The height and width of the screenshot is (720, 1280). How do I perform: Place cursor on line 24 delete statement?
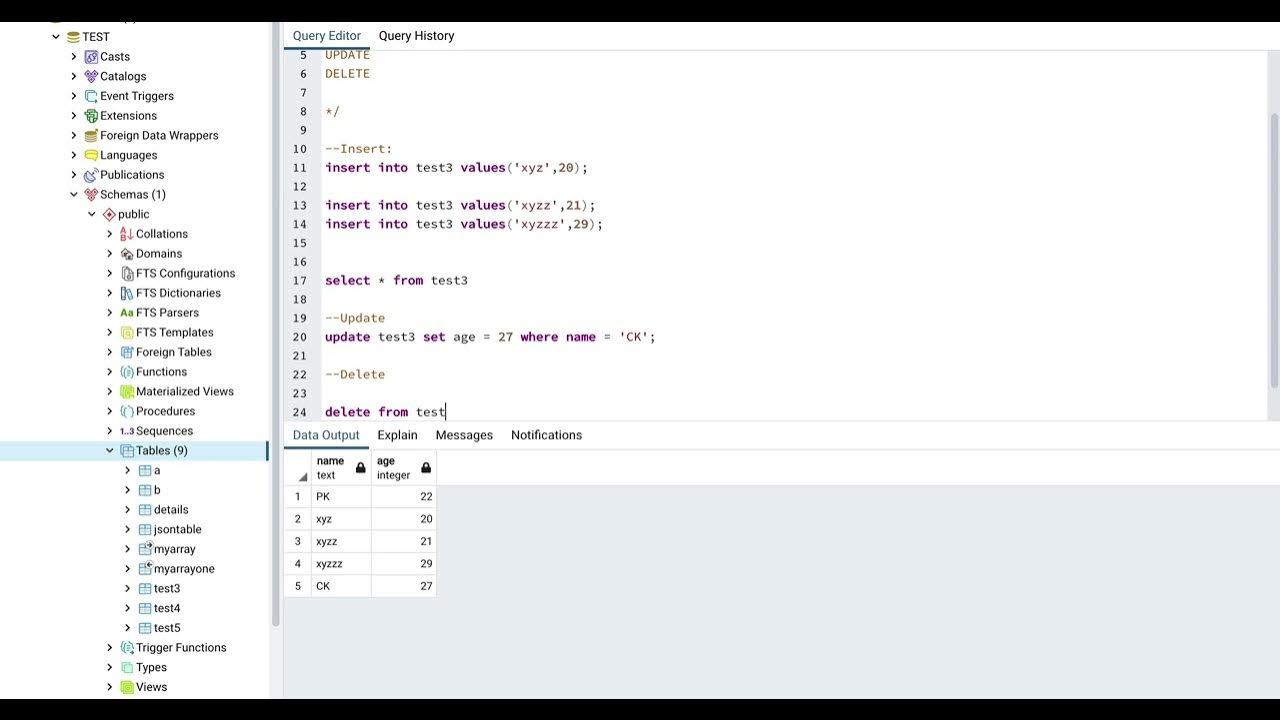click(385, 412)
